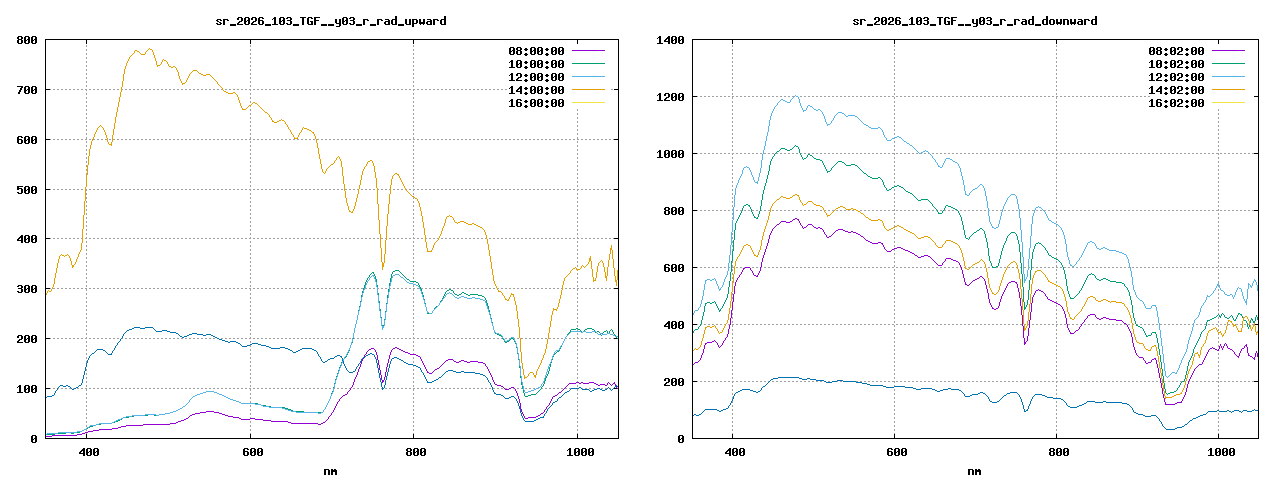This screenshot has width=1280, height=480.
Task: Click the 12:00:00 legend label
Action: click(536, 77)
